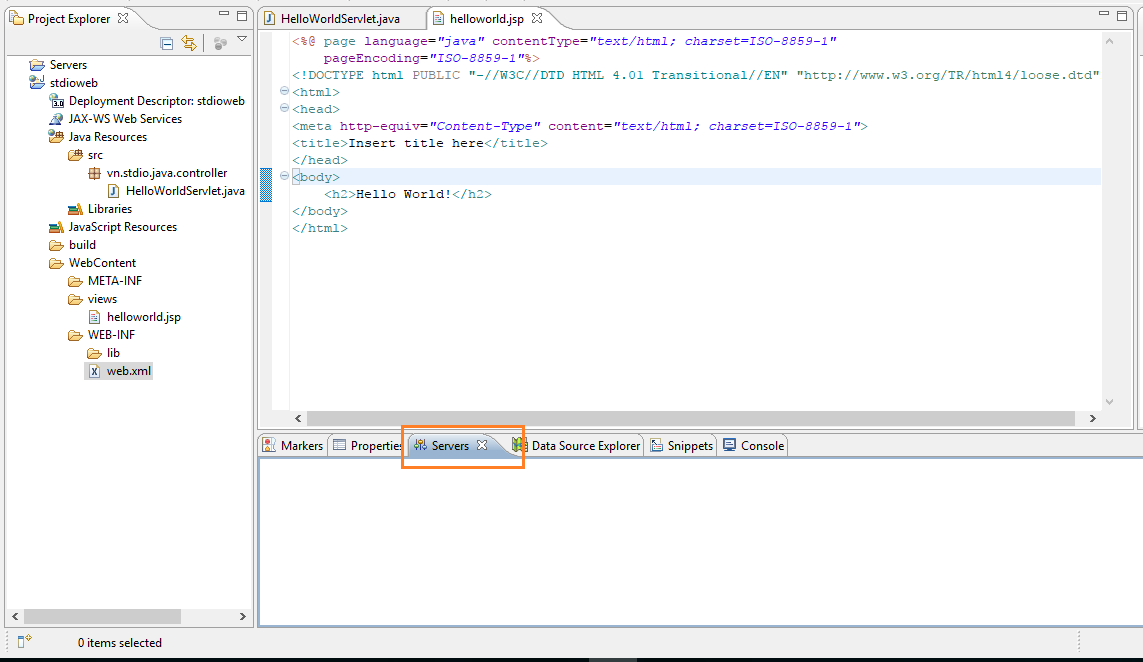
Task: Click Project Explorer scroll left arrow
Action: pyautogui.click(x=15, y=617)
